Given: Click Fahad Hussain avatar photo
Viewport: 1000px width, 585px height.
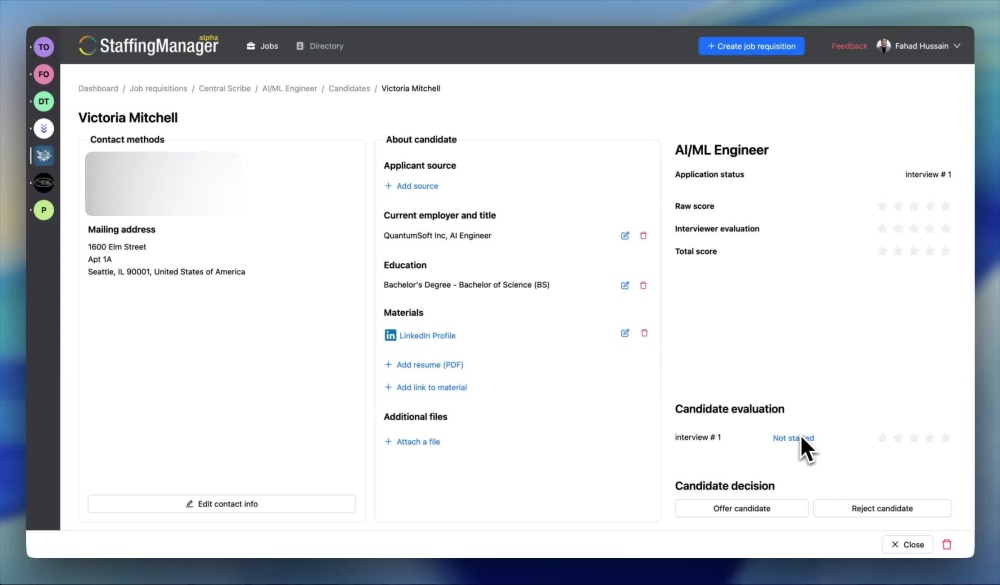Looking at the screenshot, I should click(x=883, y=46).
